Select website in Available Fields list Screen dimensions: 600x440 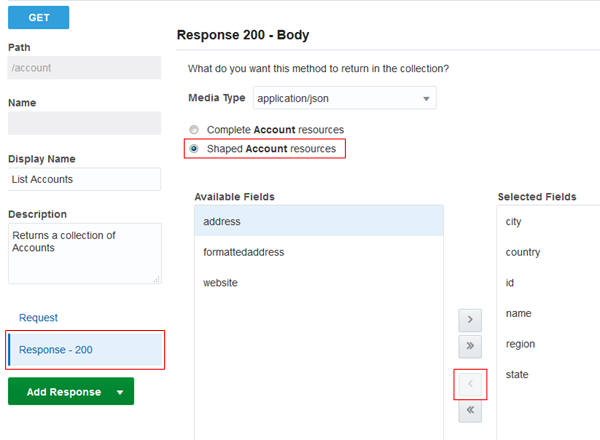click(318, 283)
